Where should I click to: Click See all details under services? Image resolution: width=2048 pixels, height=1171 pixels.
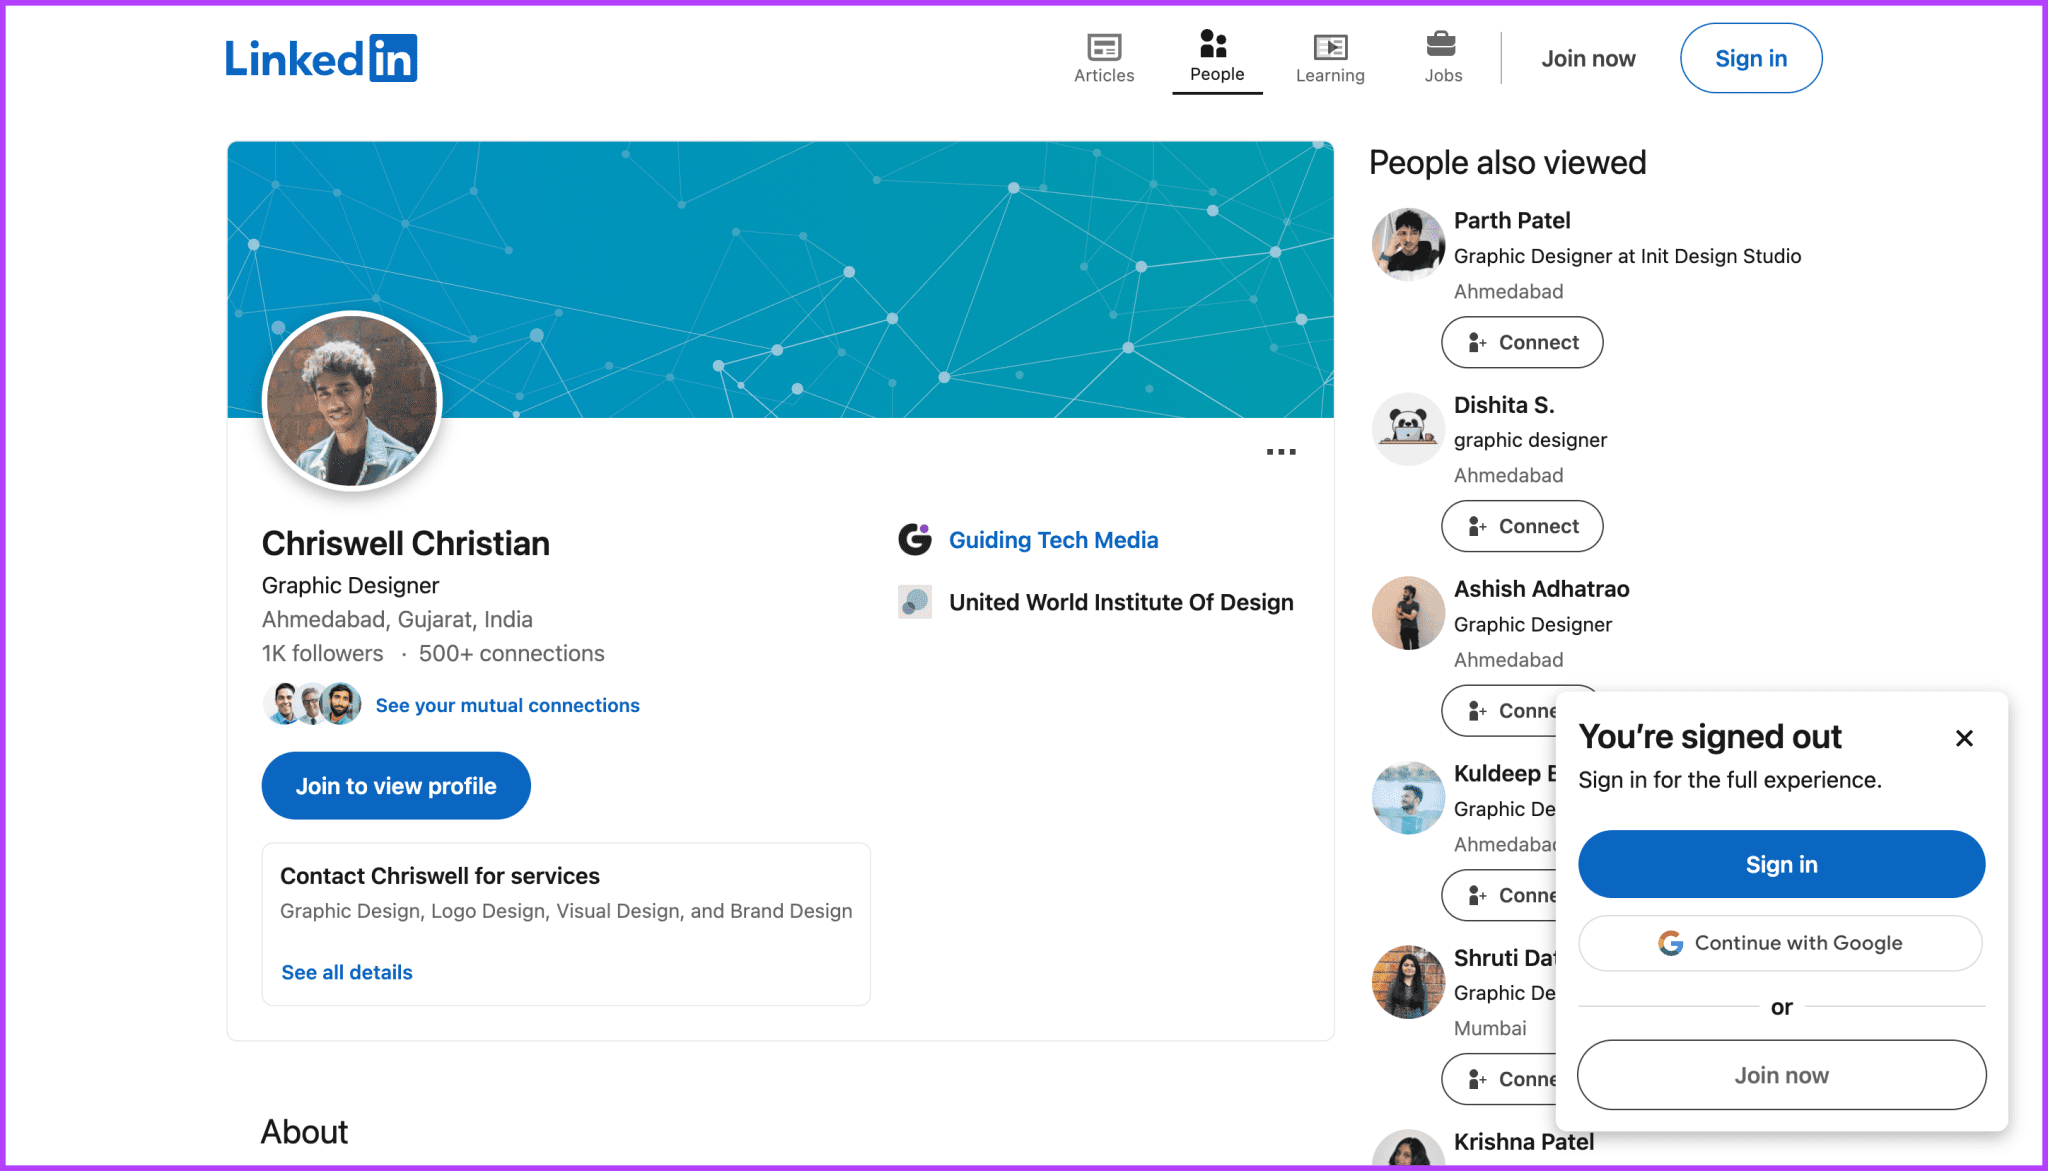click(x=346, y=971)
